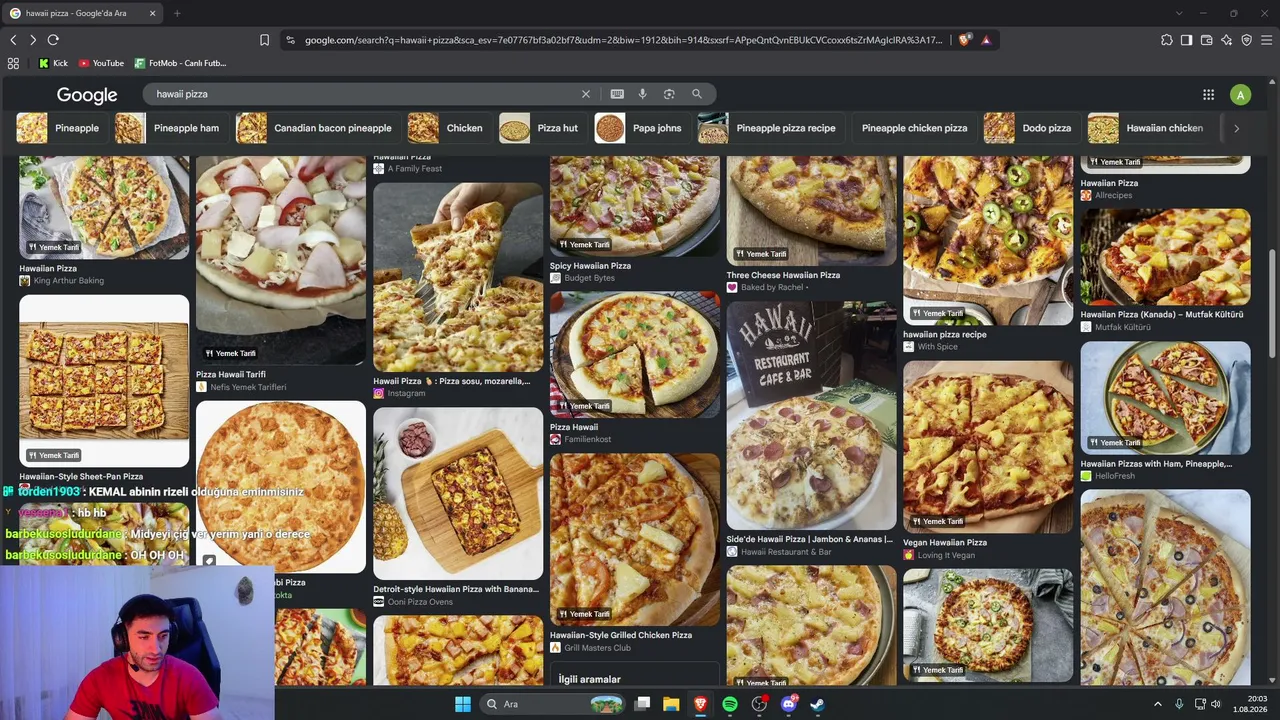Open the browser extensions puzzle icon
Screen dimensions: 1280x720
point(1167,40)
